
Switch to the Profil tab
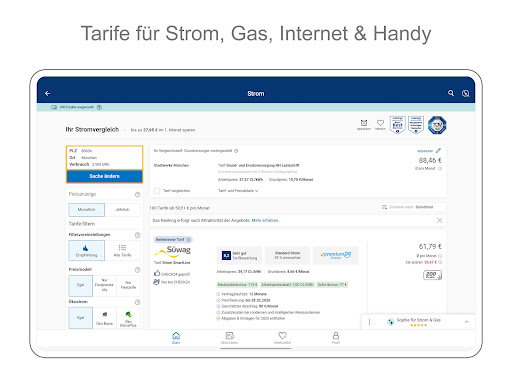click(336, 338)
